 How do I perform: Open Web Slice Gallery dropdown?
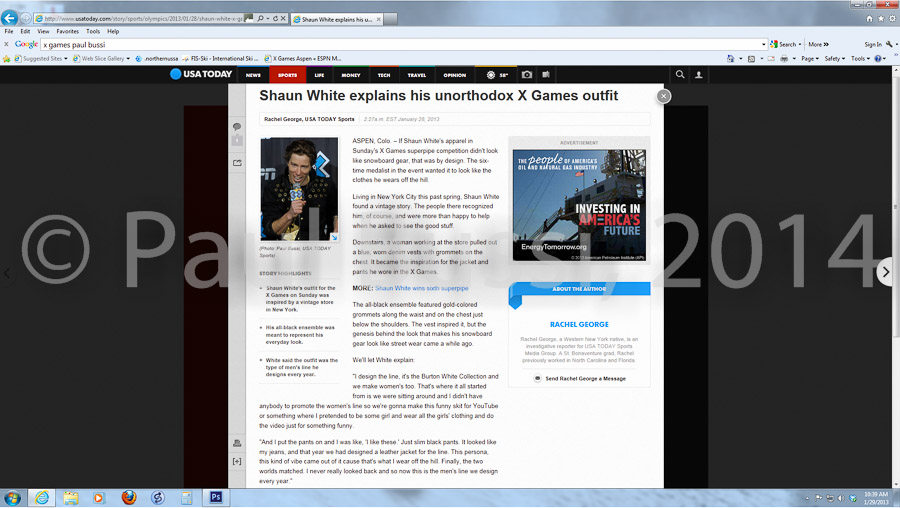(102, 59)
